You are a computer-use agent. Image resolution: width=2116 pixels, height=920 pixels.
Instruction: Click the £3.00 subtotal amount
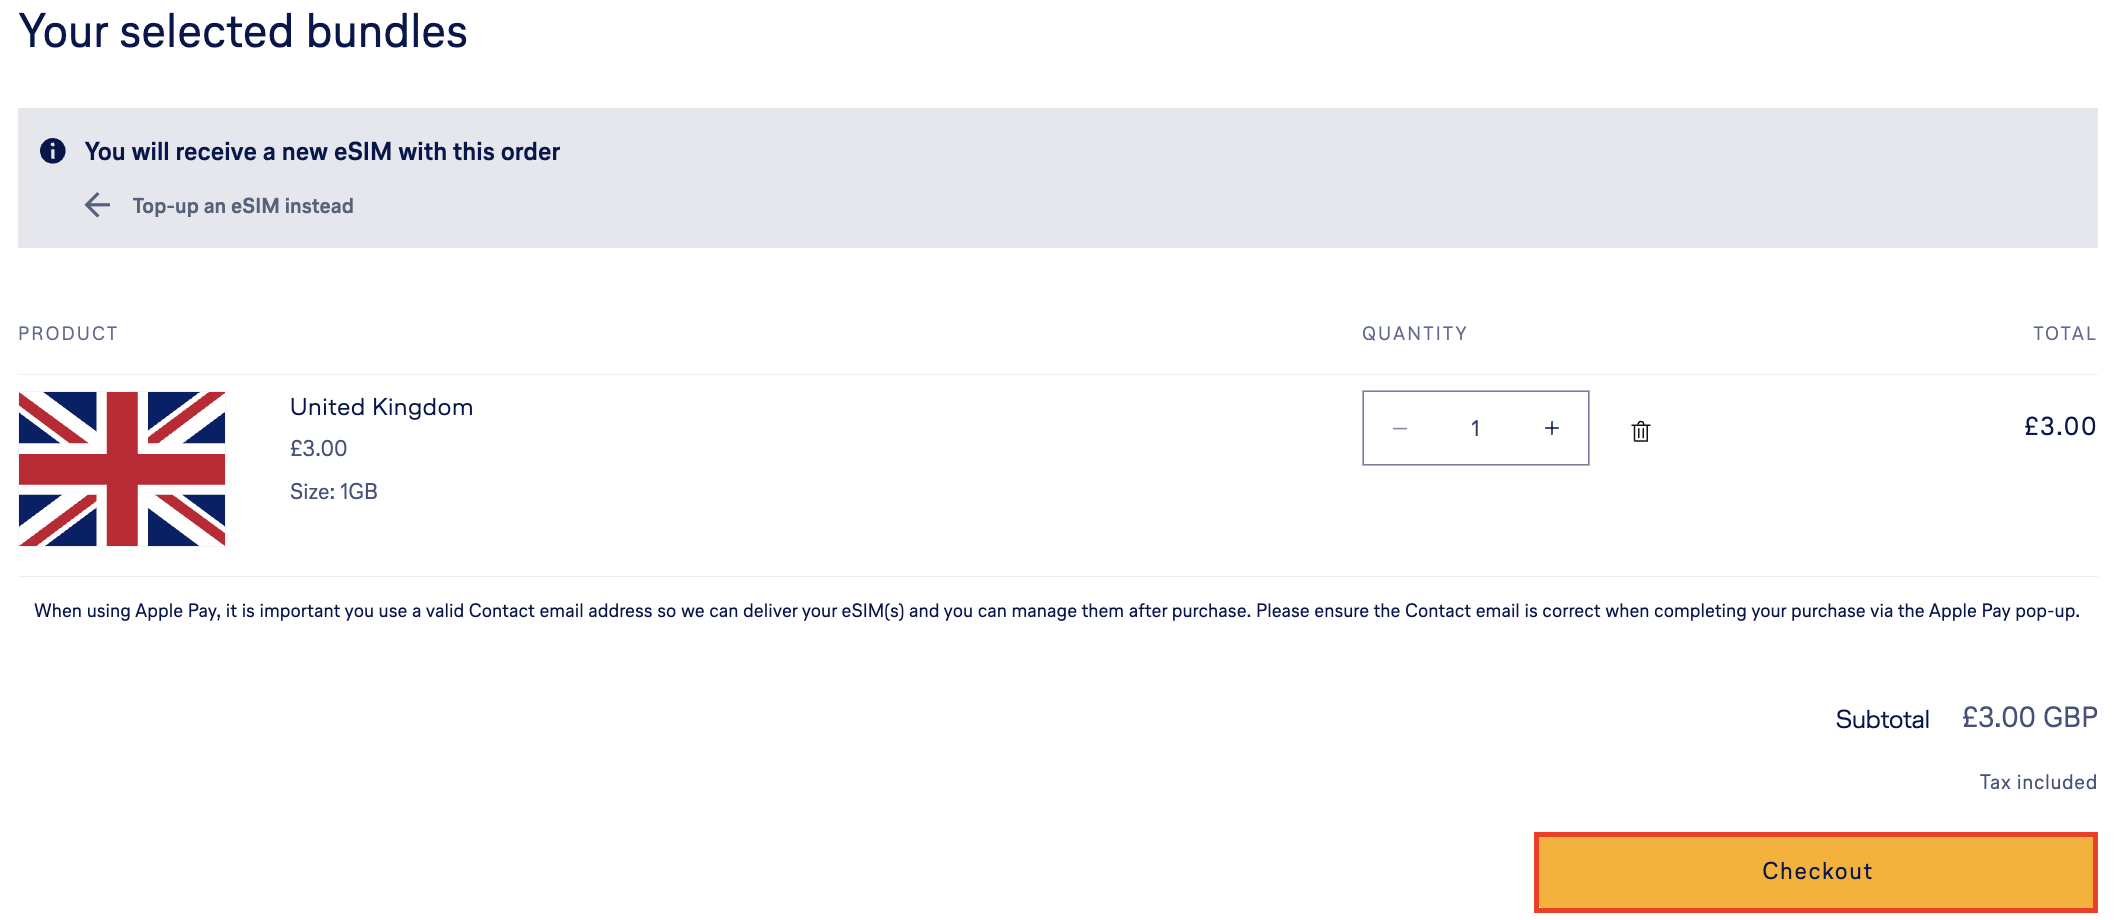[2024, 716]
